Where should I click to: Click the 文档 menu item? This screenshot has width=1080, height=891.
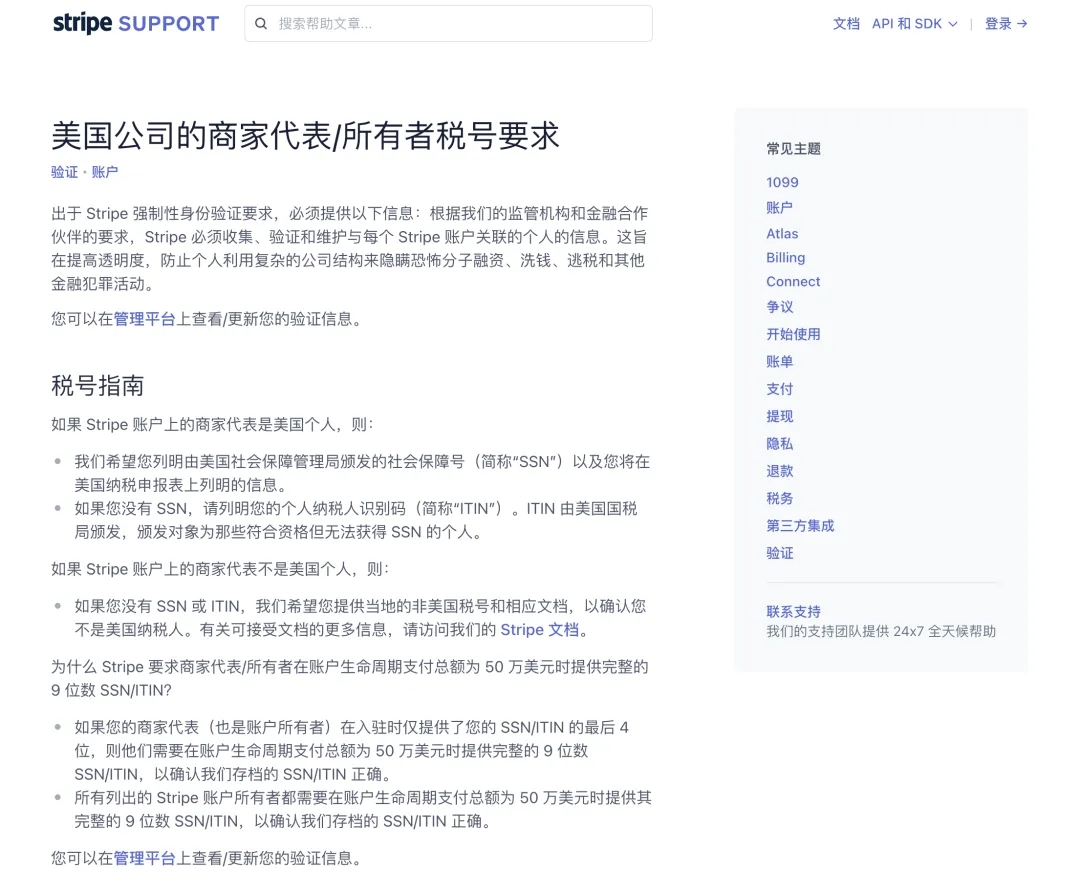(x=846, y=23)
